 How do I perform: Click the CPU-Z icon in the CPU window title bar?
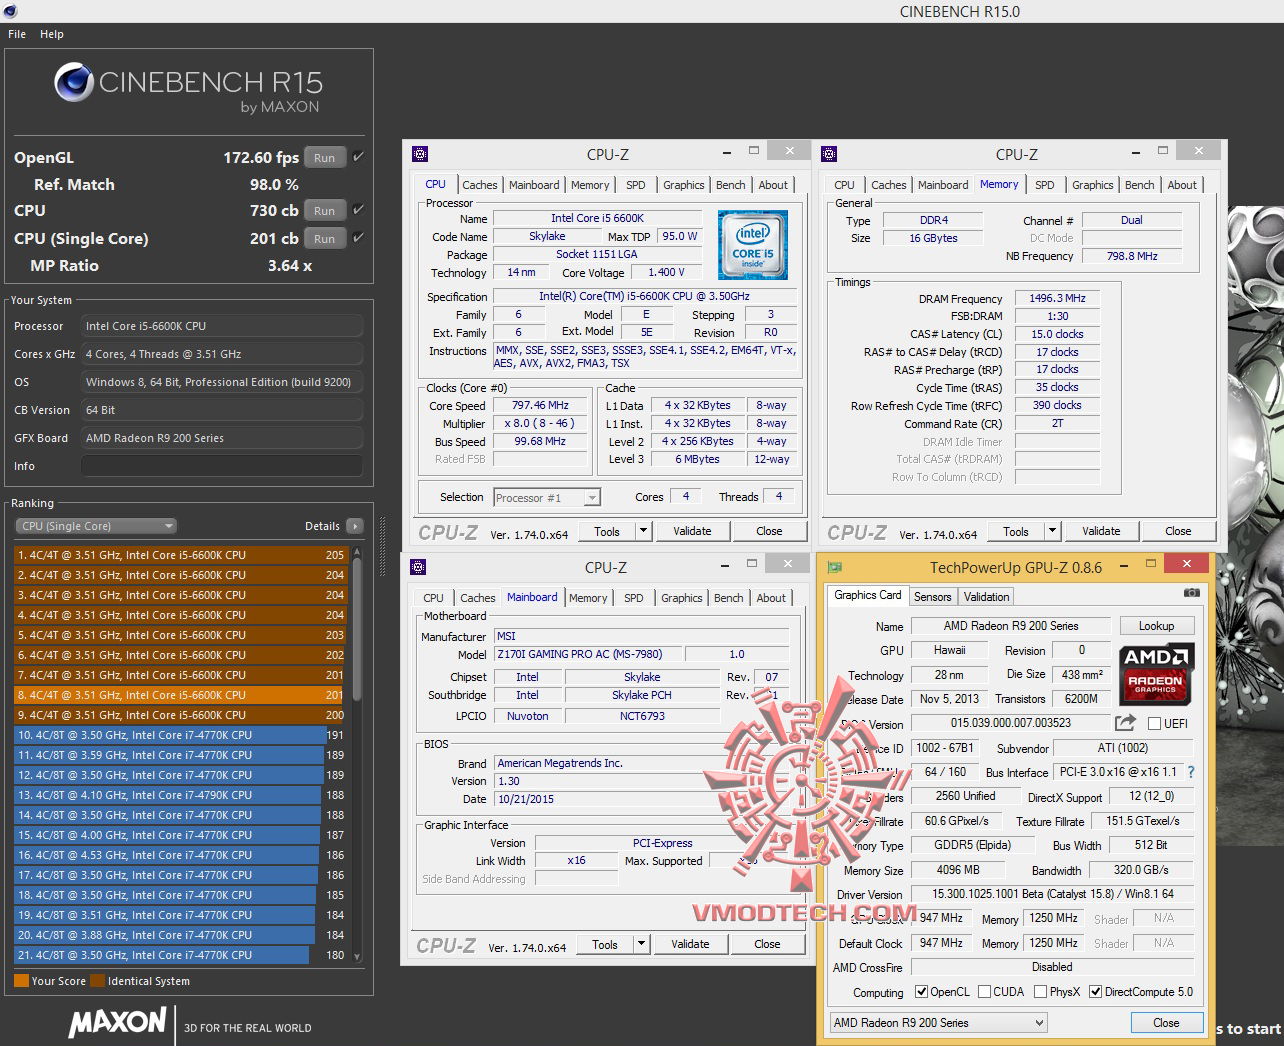click(x=420, y=154)
